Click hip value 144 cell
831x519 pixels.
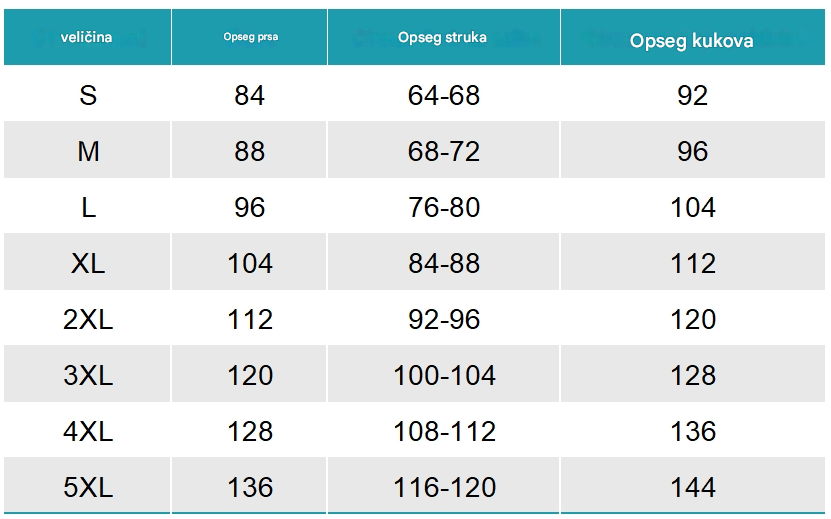coord(693,486)
